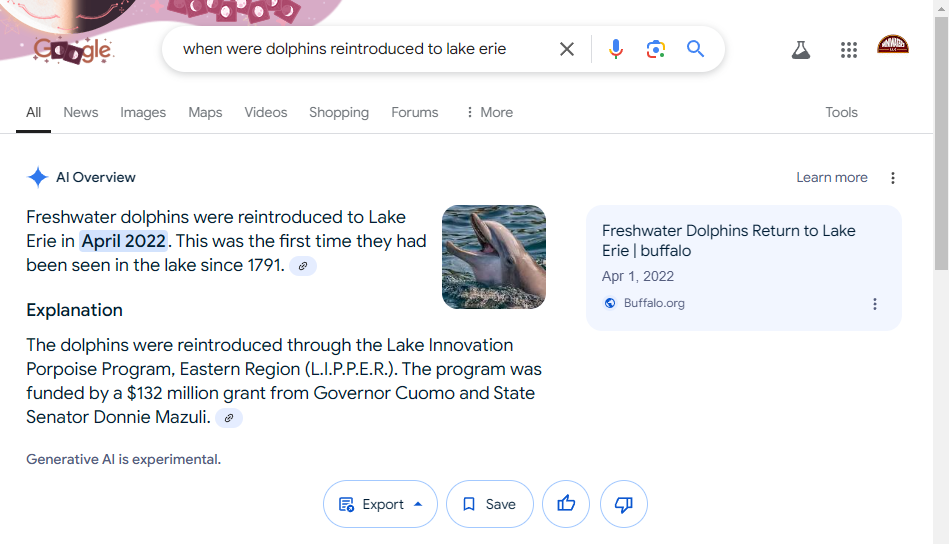Screen dimensions: 949x544
Task: Give thumbs up to AI Overview
Action: [x=566, y=503]
